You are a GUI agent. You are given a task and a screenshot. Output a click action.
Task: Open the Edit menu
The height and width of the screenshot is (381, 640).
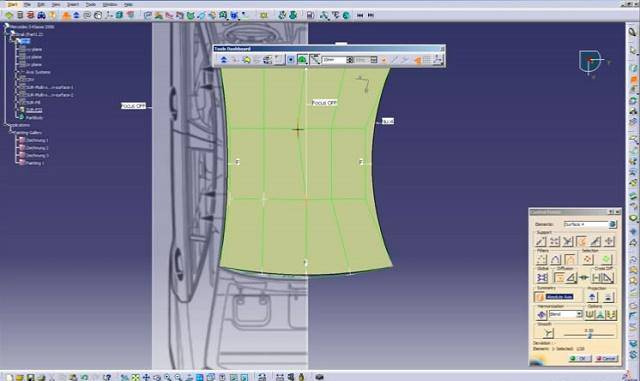41,4
